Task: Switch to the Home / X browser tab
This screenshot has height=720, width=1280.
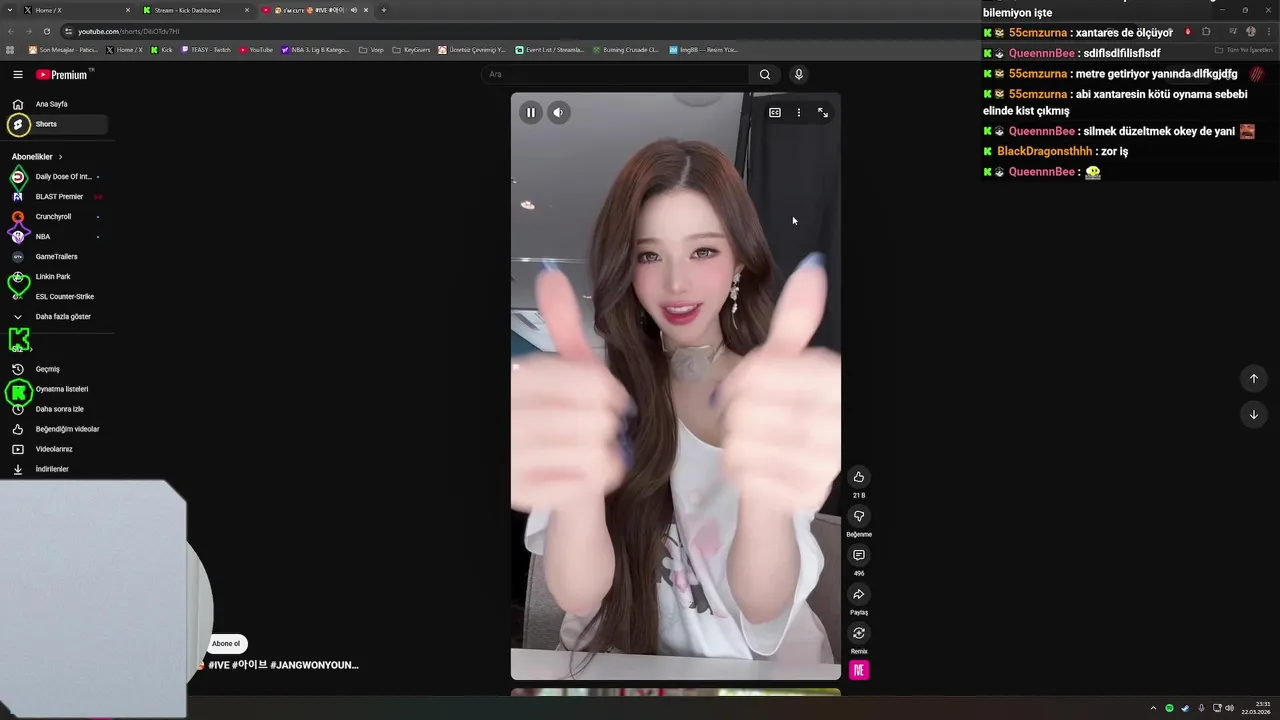Action: click(x=76, y=10)
